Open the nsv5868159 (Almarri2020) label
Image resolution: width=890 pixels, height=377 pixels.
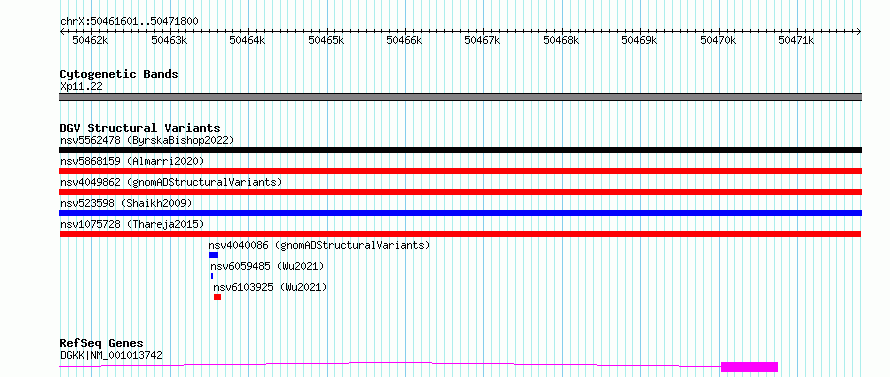132,161
